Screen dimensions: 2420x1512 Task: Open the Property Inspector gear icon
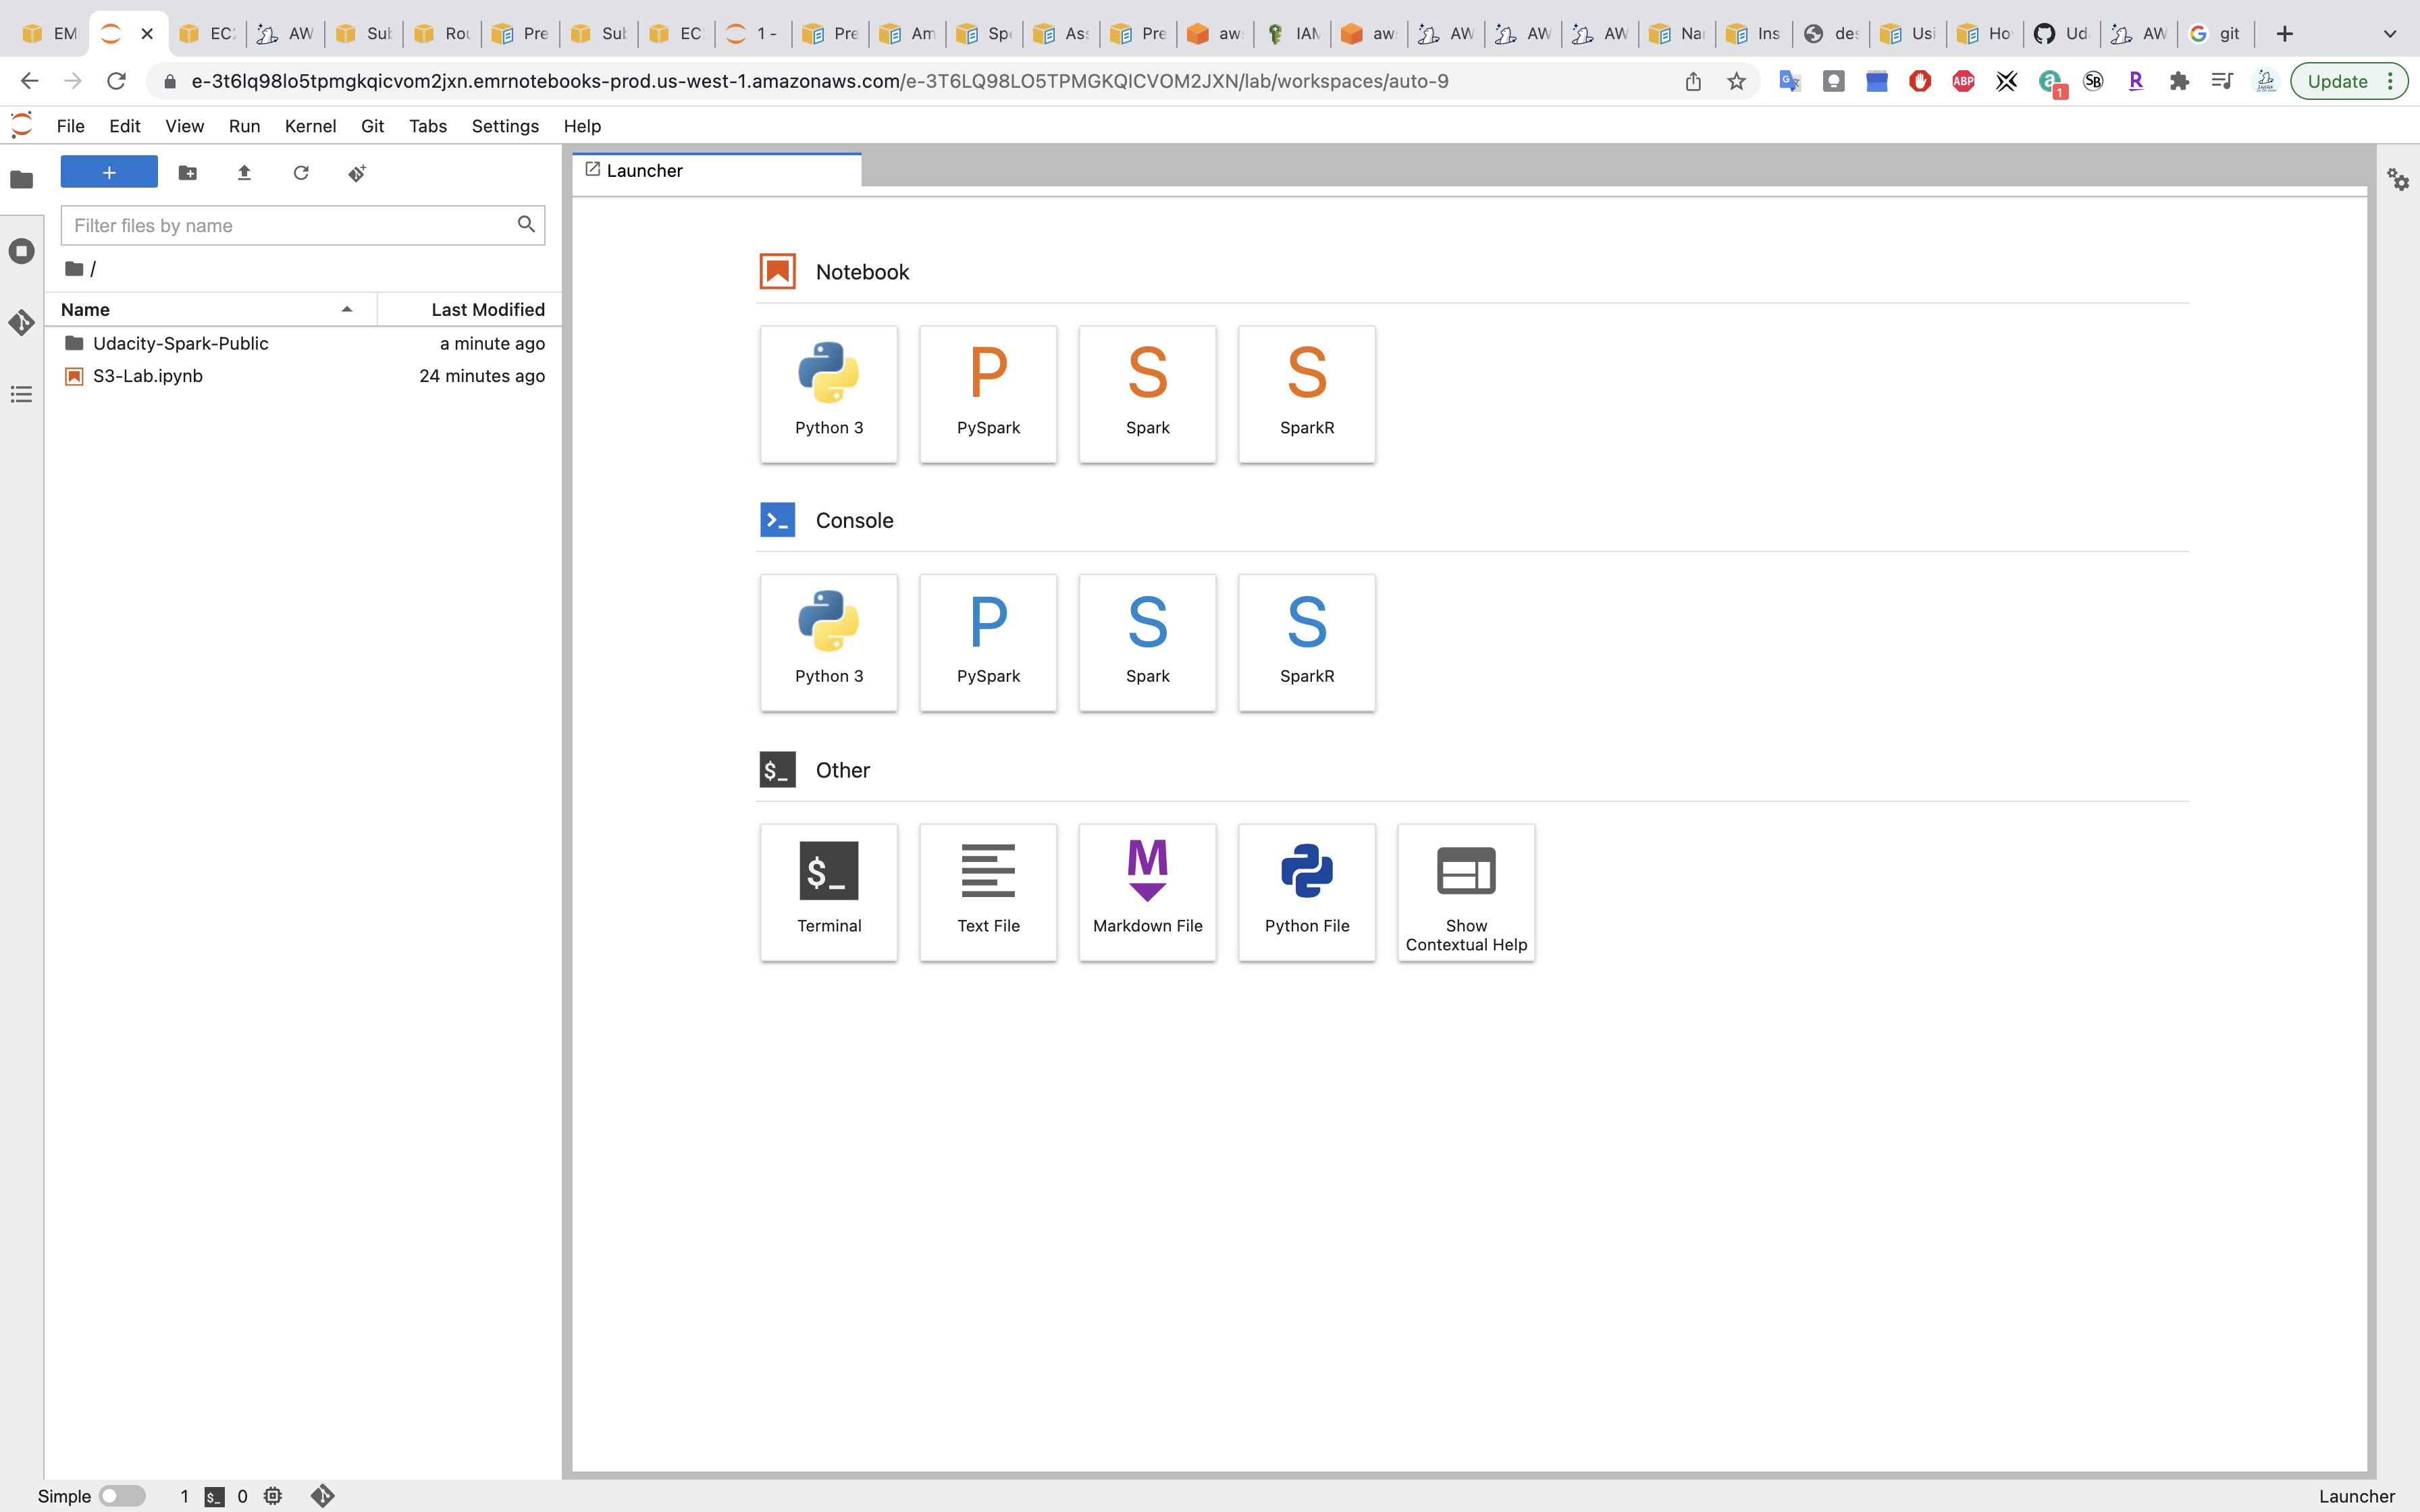2397,180
